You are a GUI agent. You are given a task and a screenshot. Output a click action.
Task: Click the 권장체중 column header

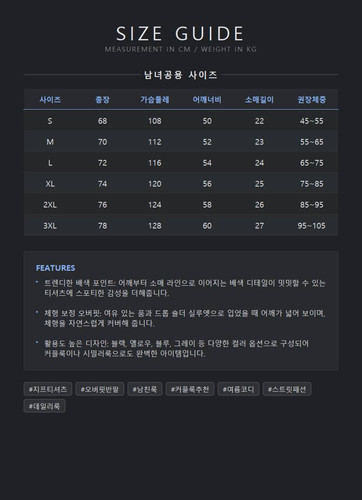pyautogui.click(x=312, y=99)
